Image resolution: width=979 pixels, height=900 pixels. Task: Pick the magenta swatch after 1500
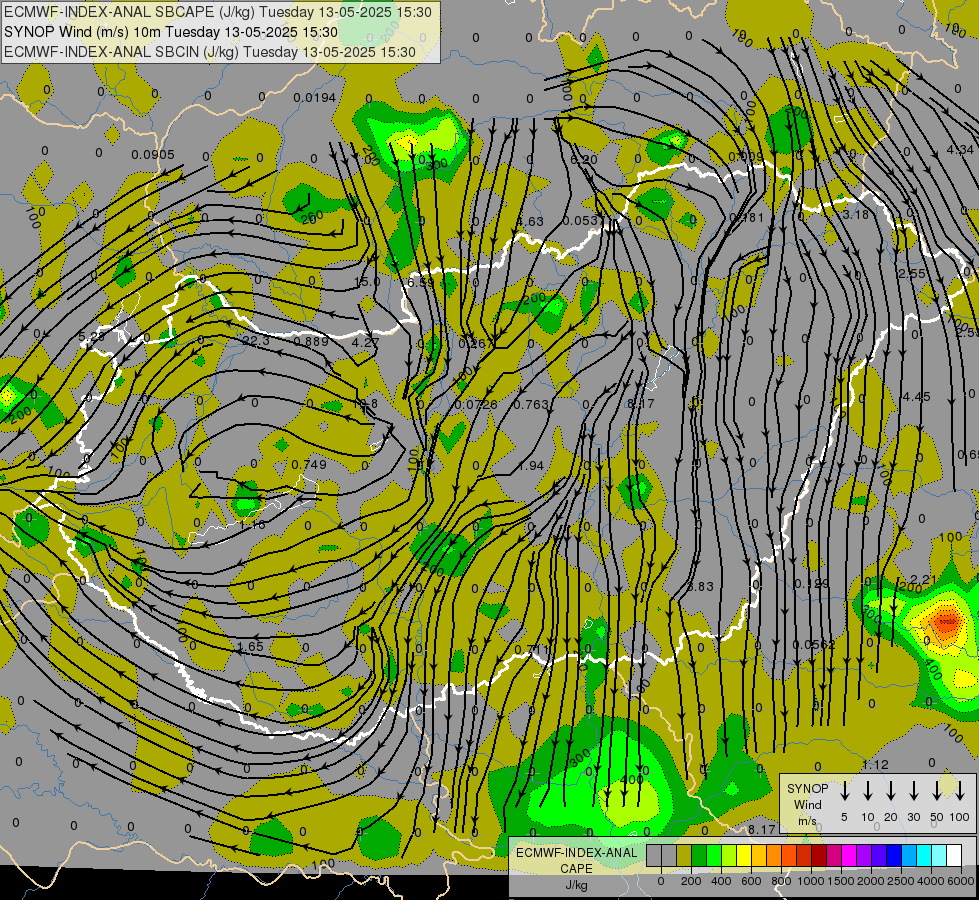(849, 856)
